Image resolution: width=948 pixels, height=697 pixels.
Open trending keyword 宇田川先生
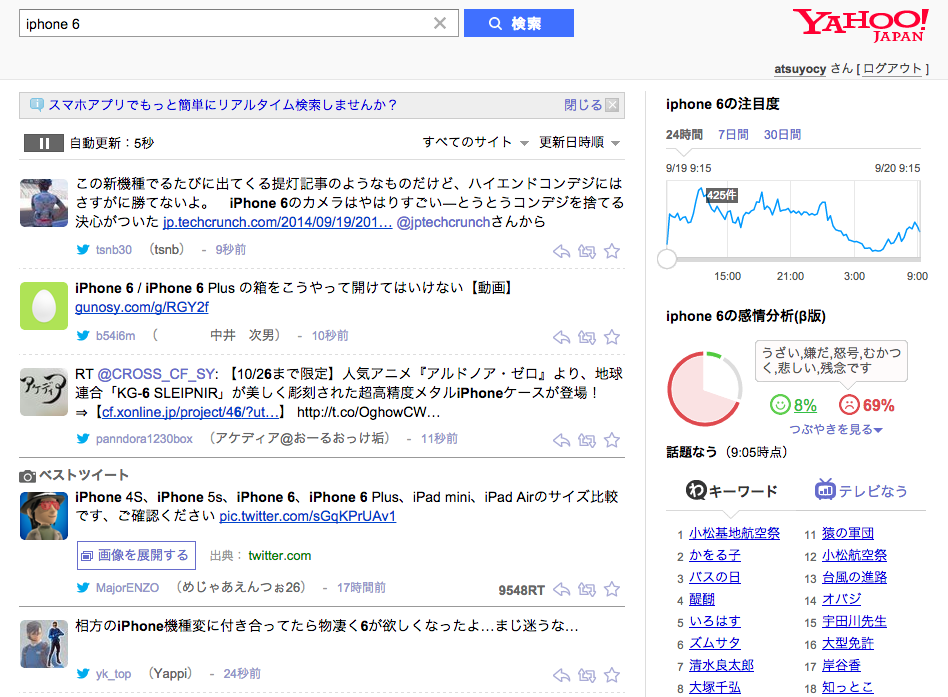[x=854, y=621]
